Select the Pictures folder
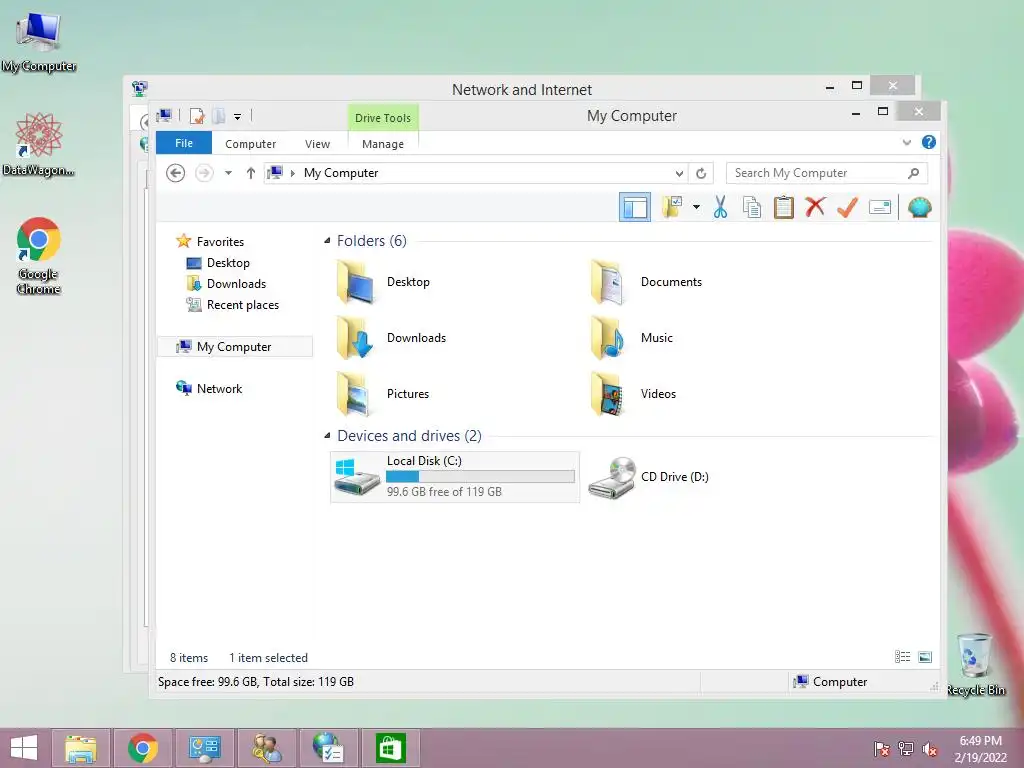 (x=383, y=394)
